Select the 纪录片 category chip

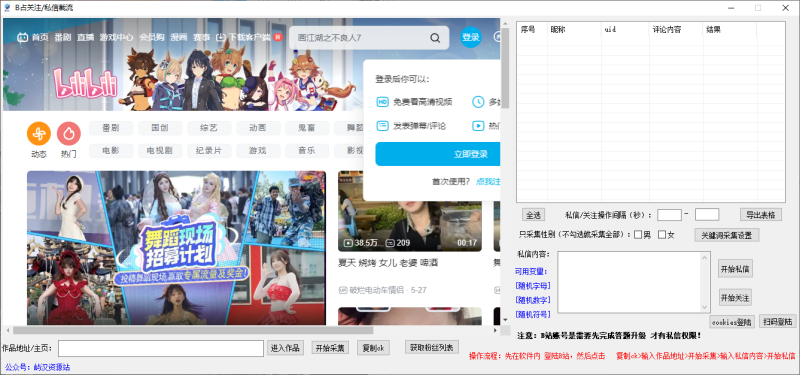coord(209,151)
